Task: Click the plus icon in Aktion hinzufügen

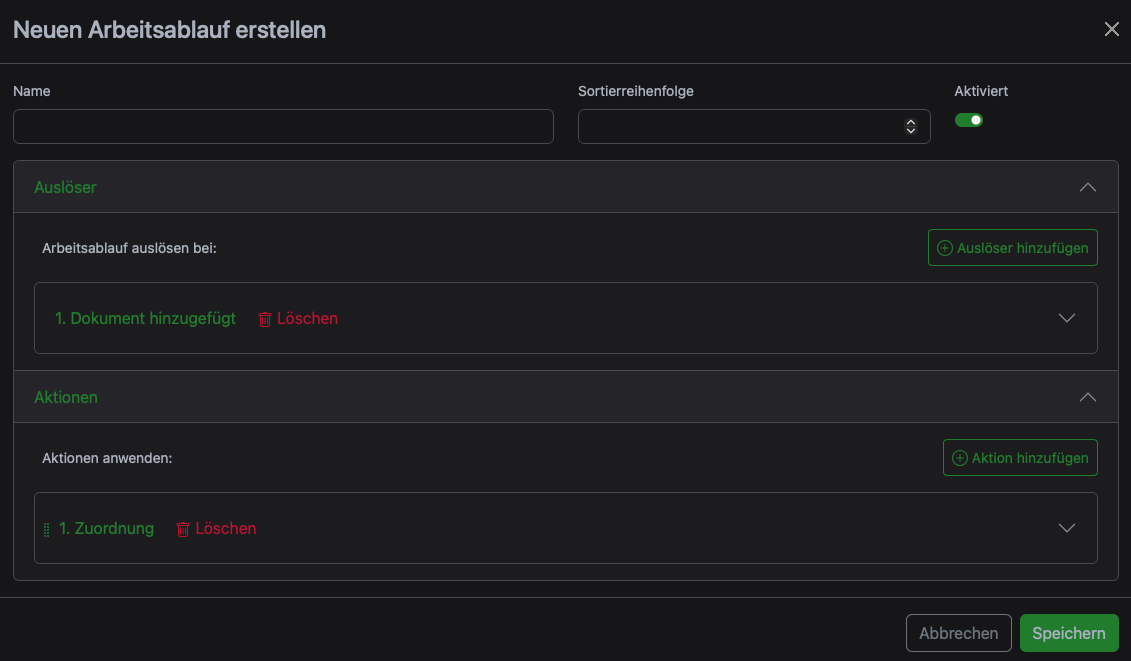Action: 959,458
